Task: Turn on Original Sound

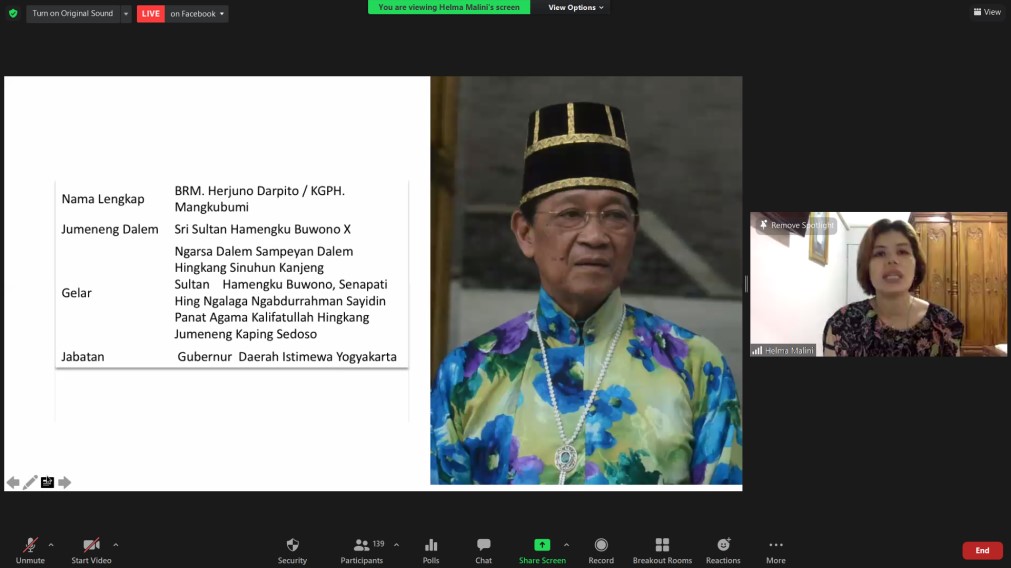Action: pyautogui.click(x=72, y=14)
